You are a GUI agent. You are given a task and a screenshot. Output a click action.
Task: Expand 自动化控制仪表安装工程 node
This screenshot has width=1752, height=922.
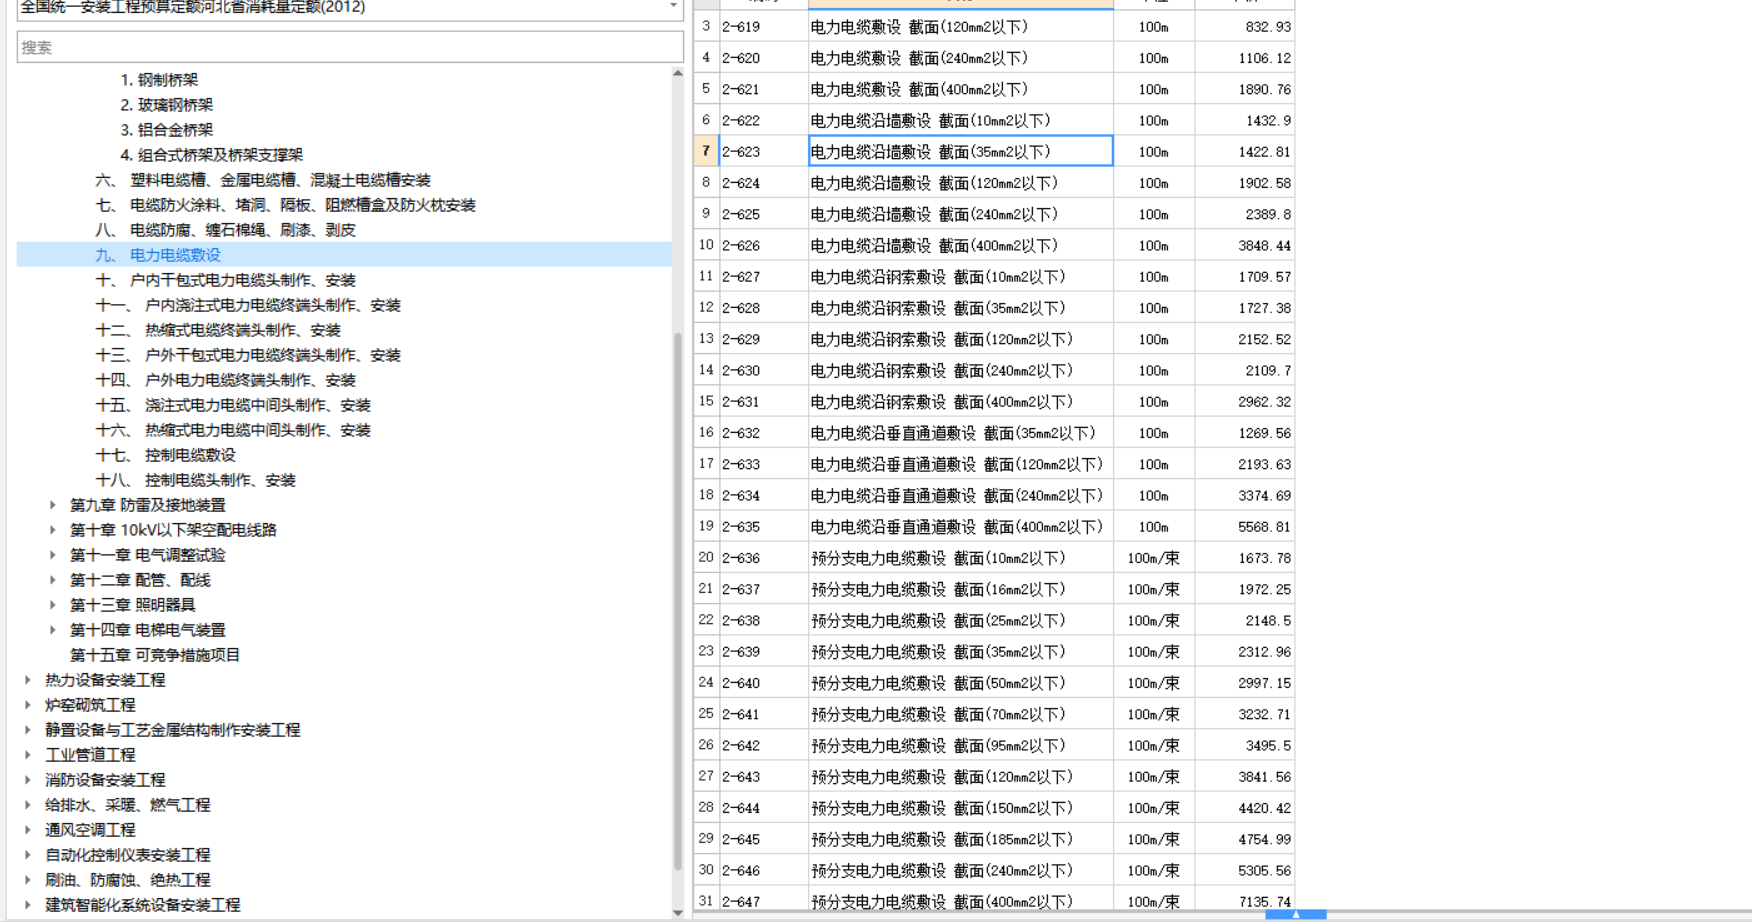[x=28, y=855]
